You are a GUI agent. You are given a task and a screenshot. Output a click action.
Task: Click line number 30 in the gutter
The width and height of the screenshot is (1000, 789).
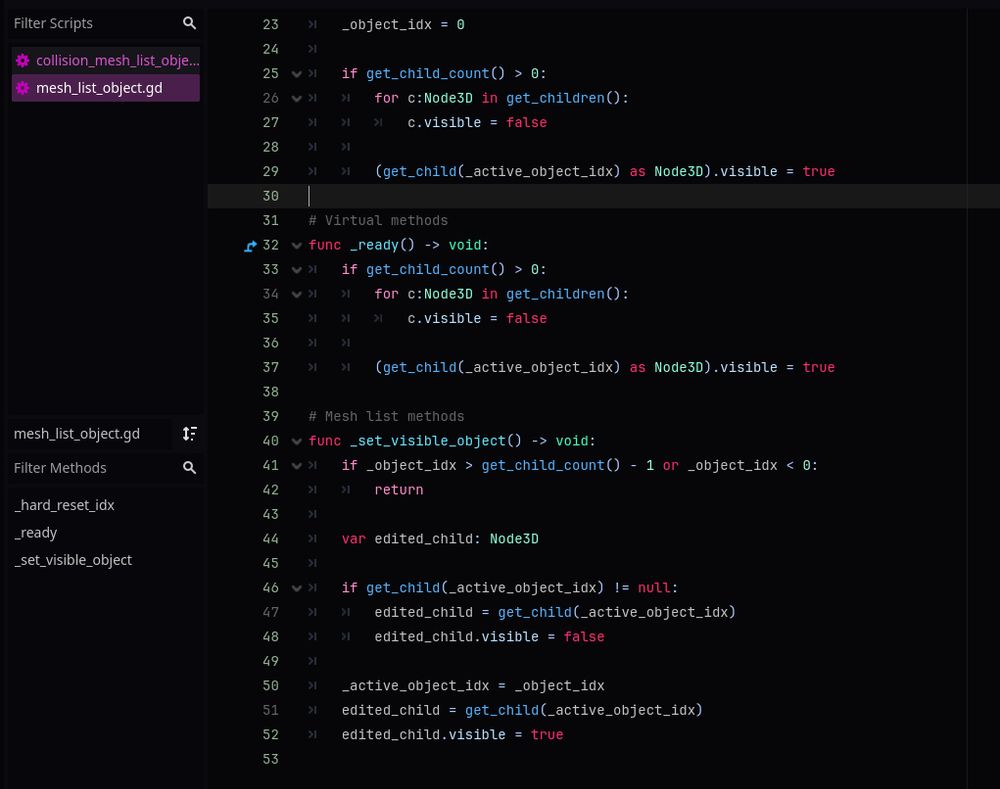270,196
